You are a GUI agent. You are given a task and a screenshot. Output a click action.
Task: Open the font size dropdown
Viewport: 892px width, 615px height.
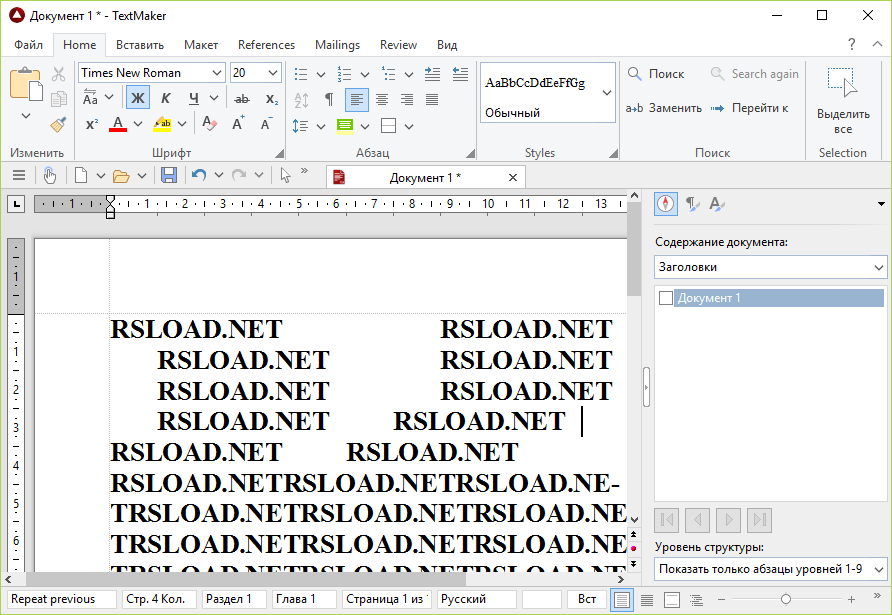[x=273, y=73]
